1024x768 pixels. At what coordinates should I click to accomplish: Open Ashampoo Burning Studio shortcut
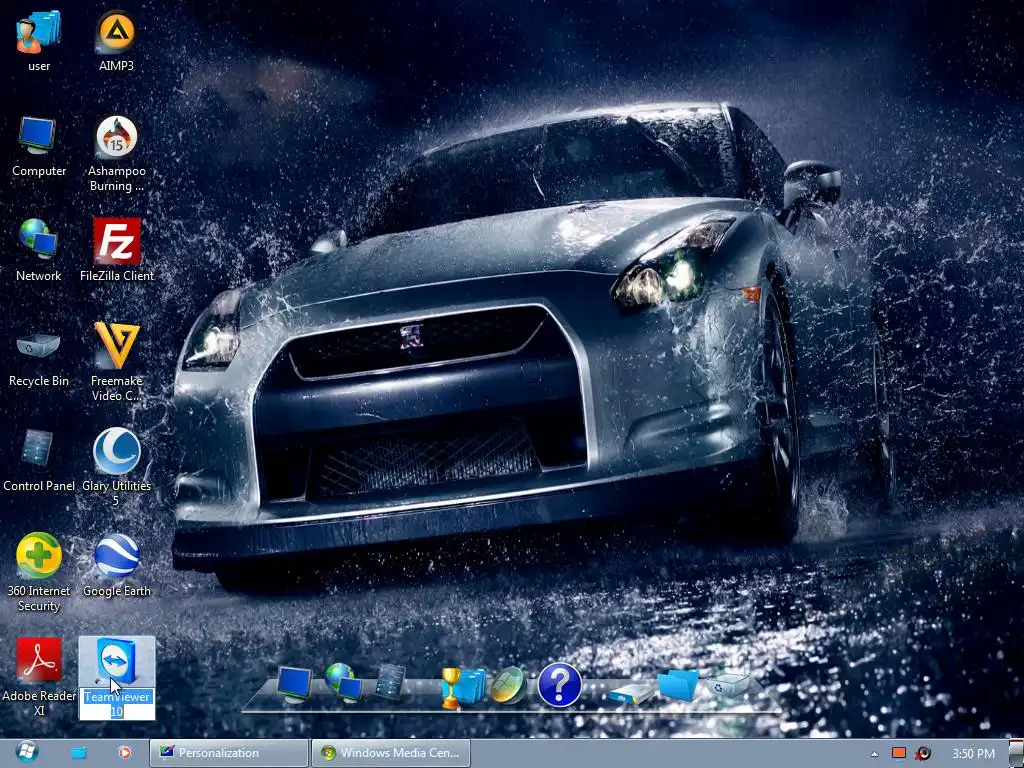116,153
